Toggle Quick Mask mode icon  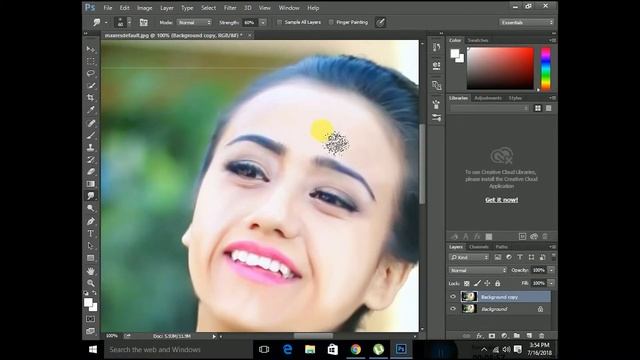tap(91, 319)
